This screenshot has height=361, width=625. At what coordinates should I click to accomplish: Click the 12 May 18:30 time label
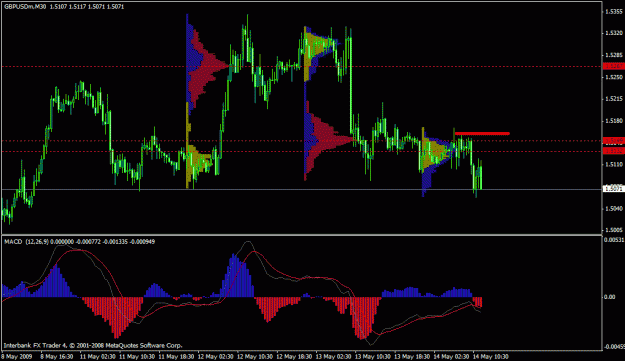tap(294, 356)
